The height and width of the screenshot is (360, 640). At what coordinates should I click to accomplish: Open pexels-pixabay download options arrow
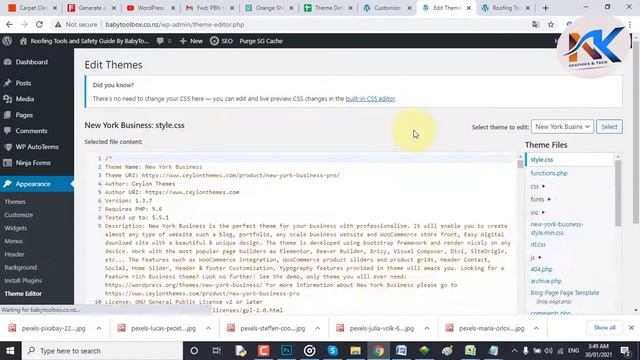tap(99, 328)
